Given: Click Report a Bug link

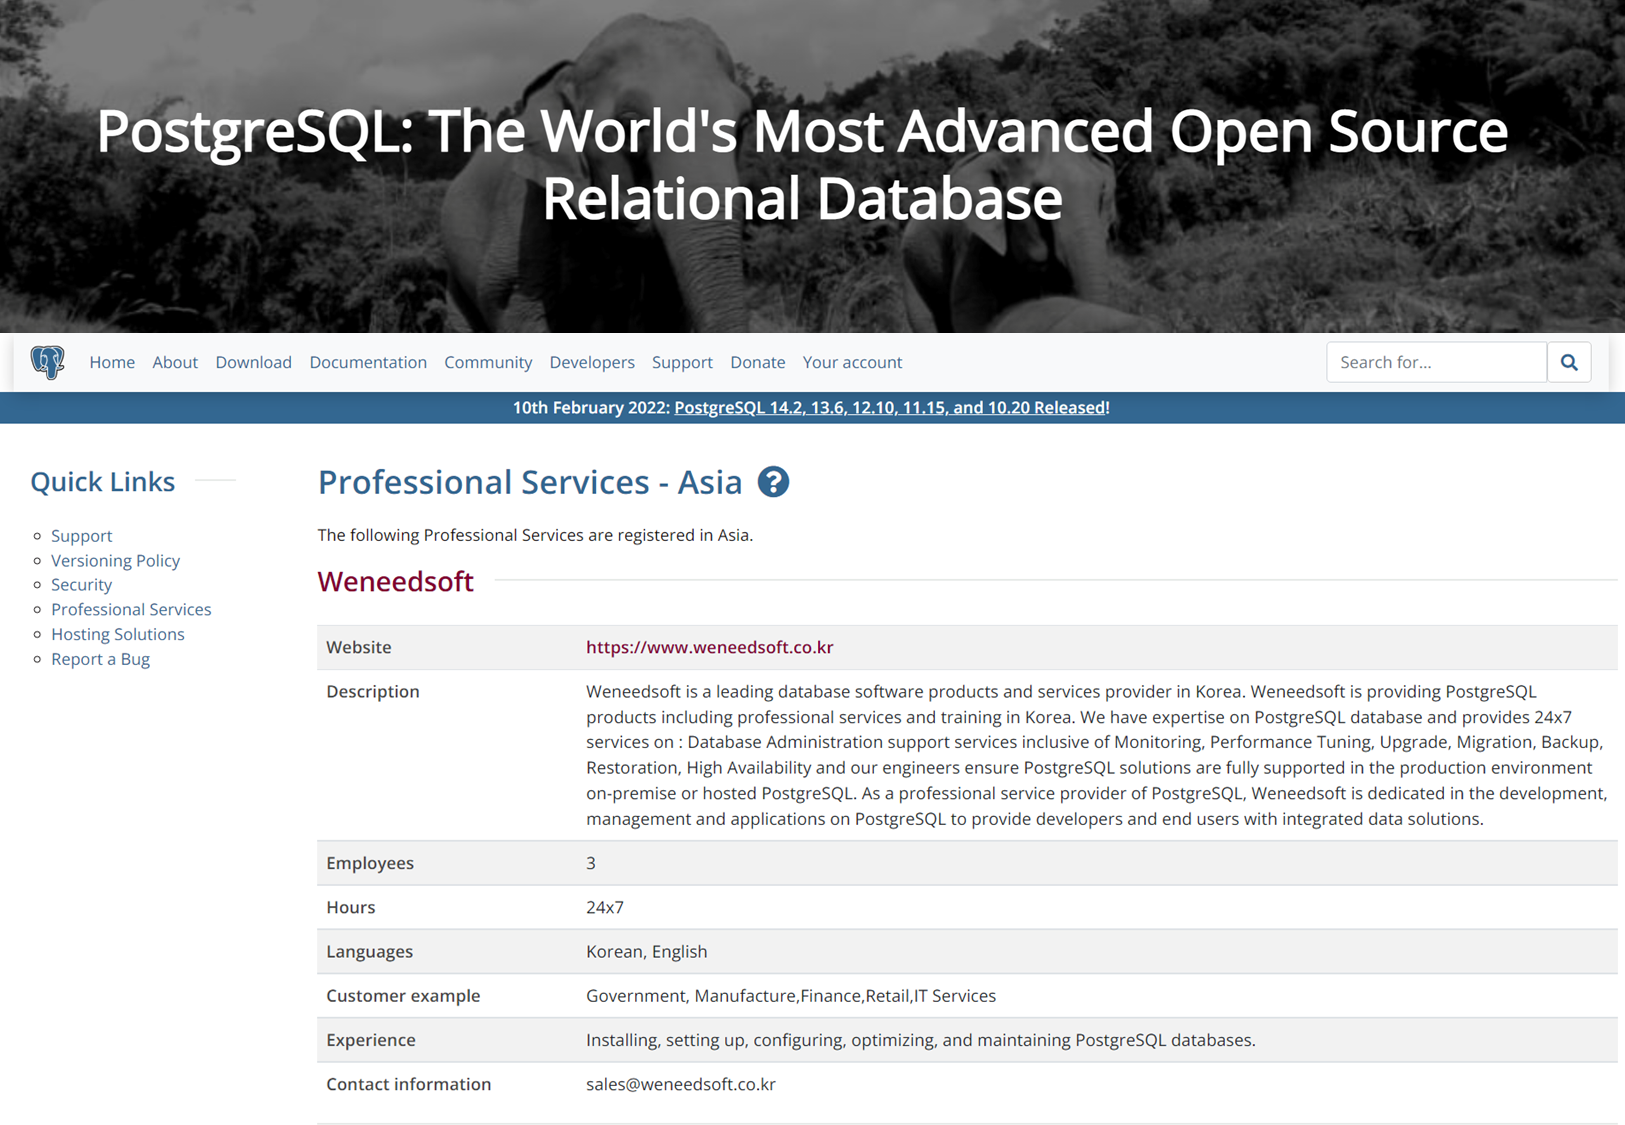Looking at the screenshot, I should [x=100, y=659].
